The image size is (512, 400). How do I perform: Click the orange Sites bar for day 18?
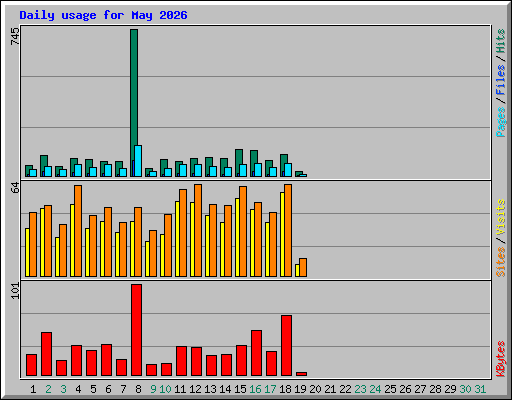288,230
